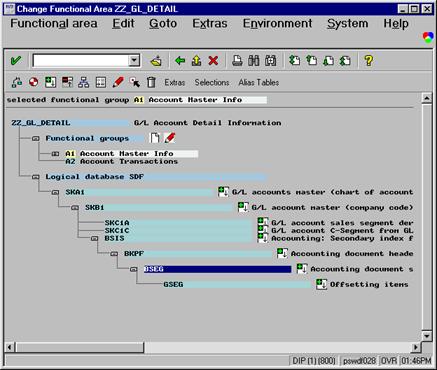Screen dimensions: 437x370
Task: Select the ZZ_GL_DETAIL root node
Action: 70,123
